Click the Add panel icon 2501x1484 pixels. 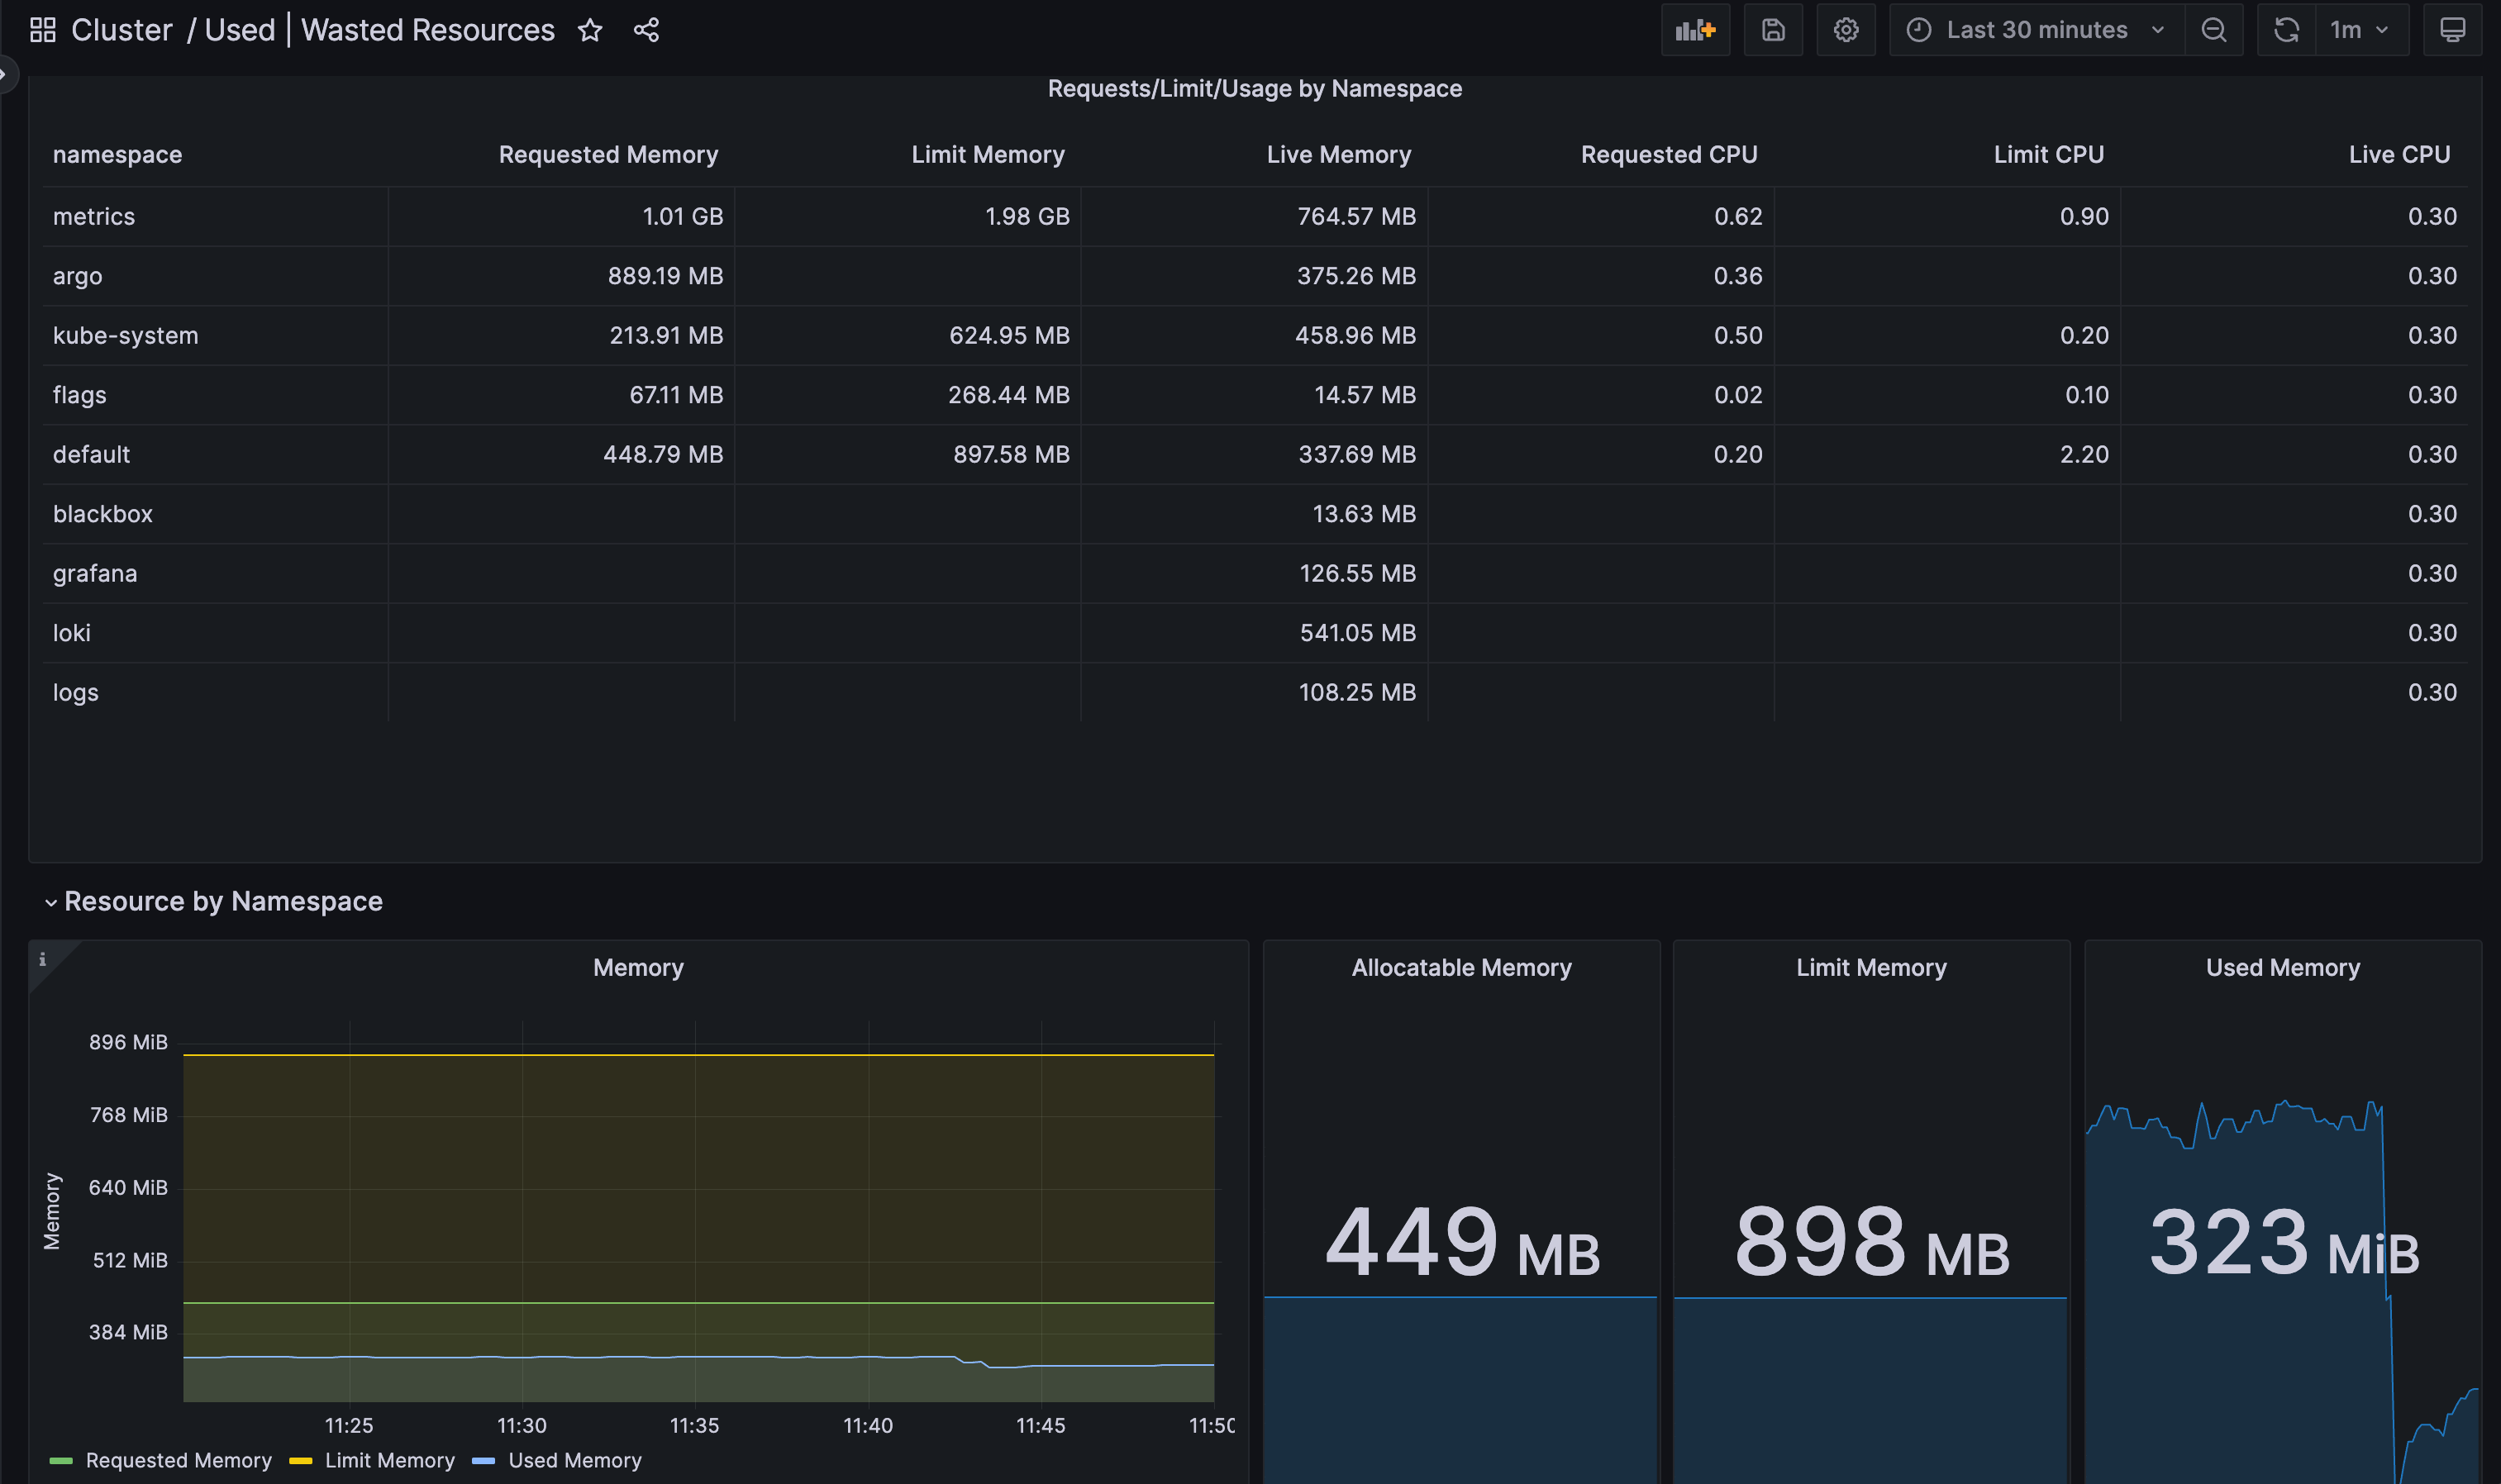[x=1695, y=30]
